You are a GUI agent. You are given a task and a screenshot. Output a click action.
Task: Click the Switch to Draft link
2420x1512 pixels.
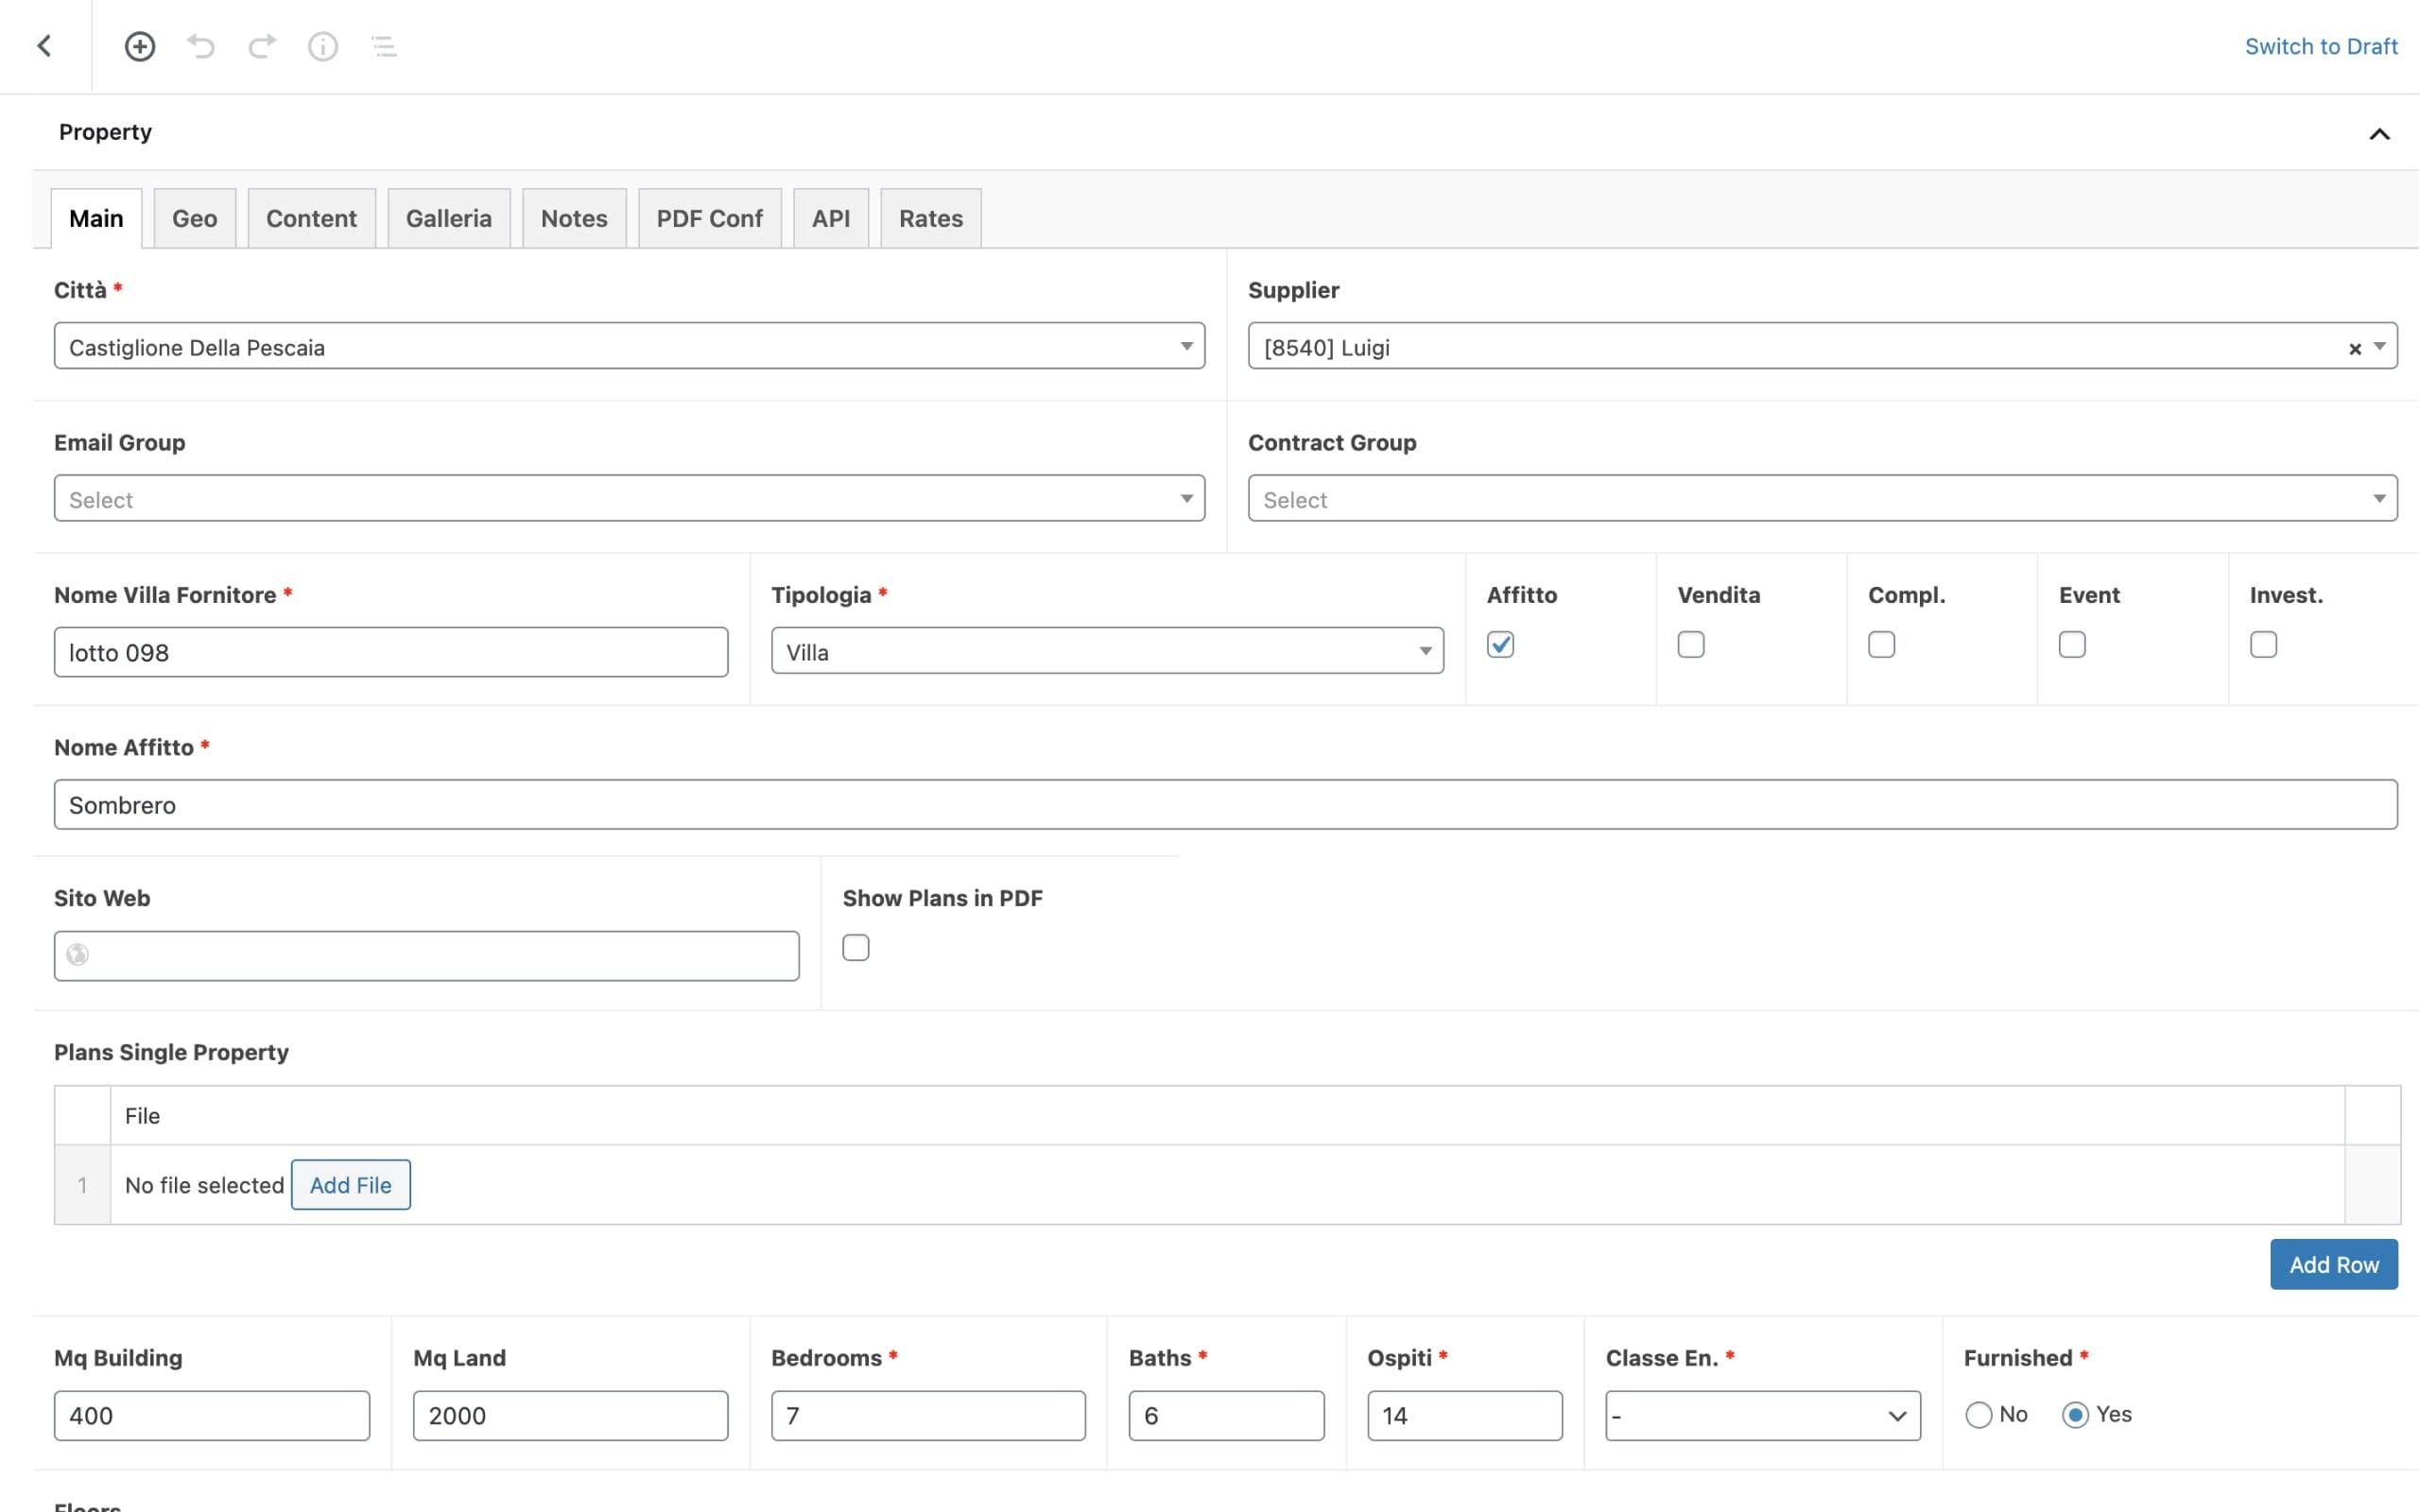coord(2320,46)
